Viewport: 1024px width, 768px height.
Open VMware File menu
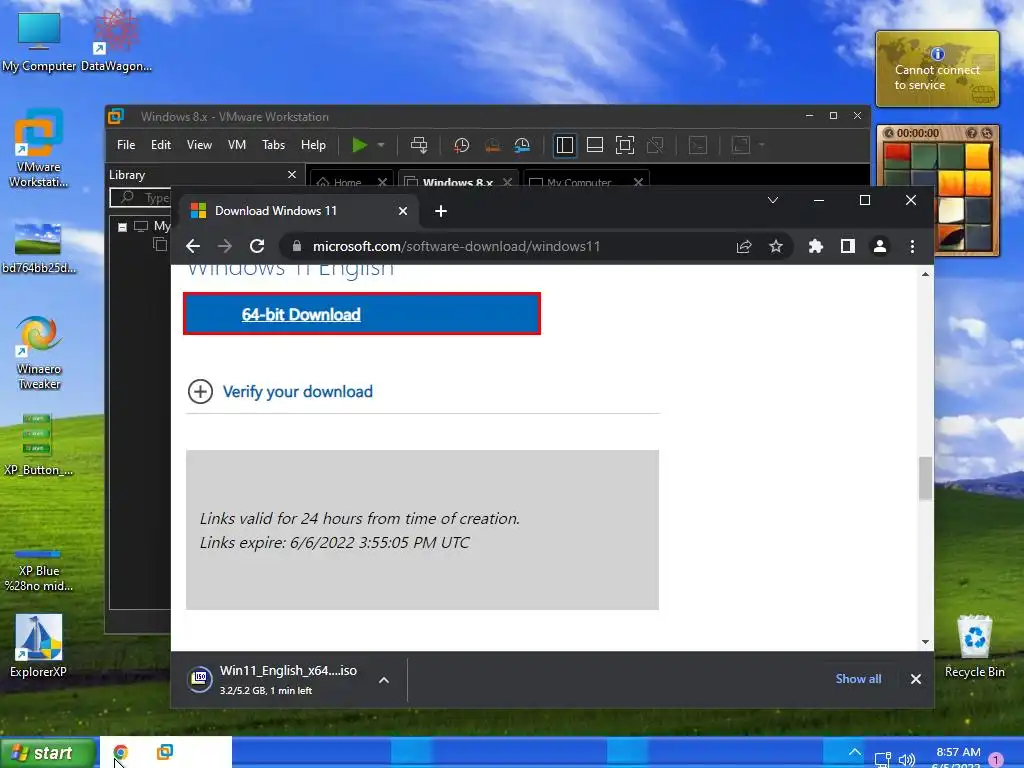pos(126,145)
